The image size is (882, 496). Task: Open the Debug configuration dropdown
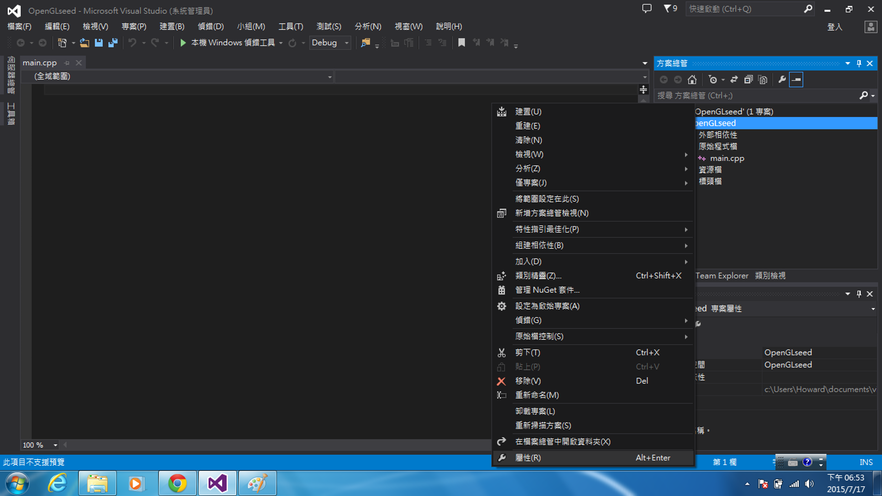point(330,43)
